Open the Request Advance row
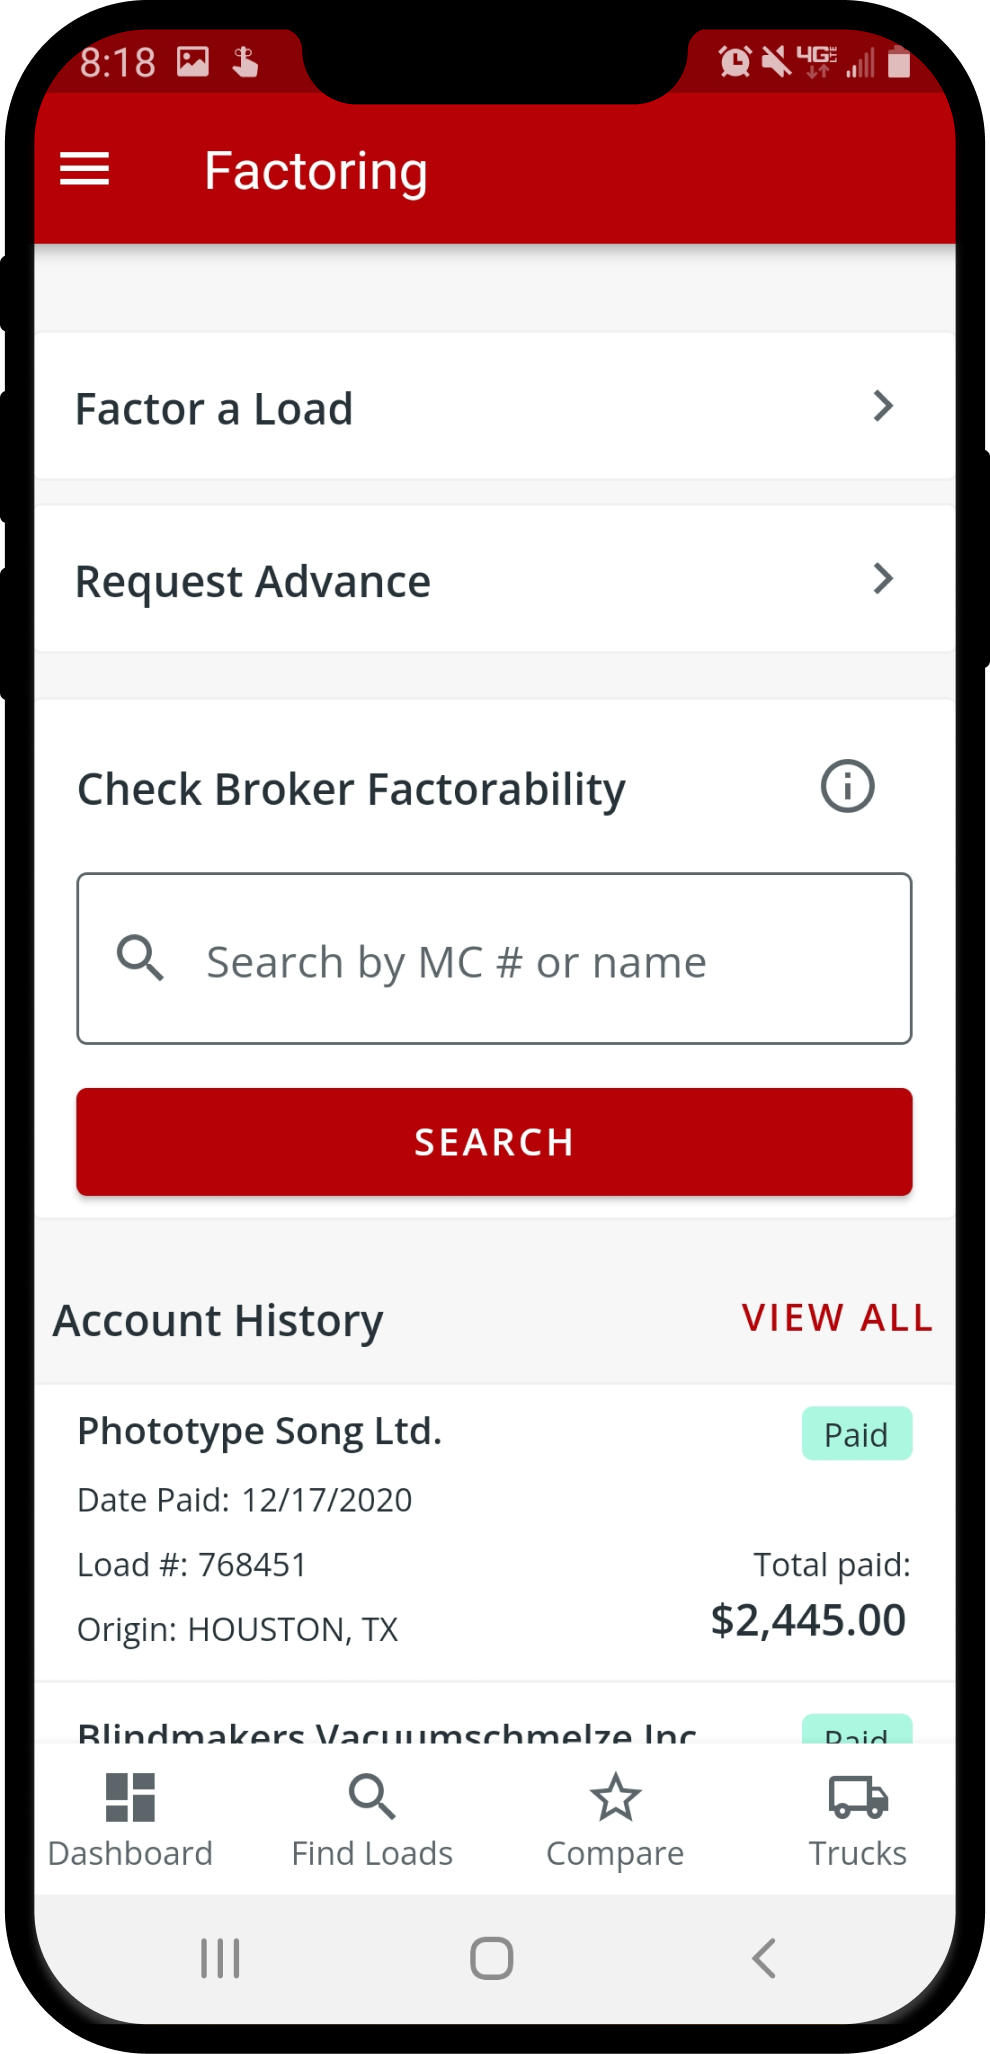This screenshot has height=2054, width=990. coord(495,580)
